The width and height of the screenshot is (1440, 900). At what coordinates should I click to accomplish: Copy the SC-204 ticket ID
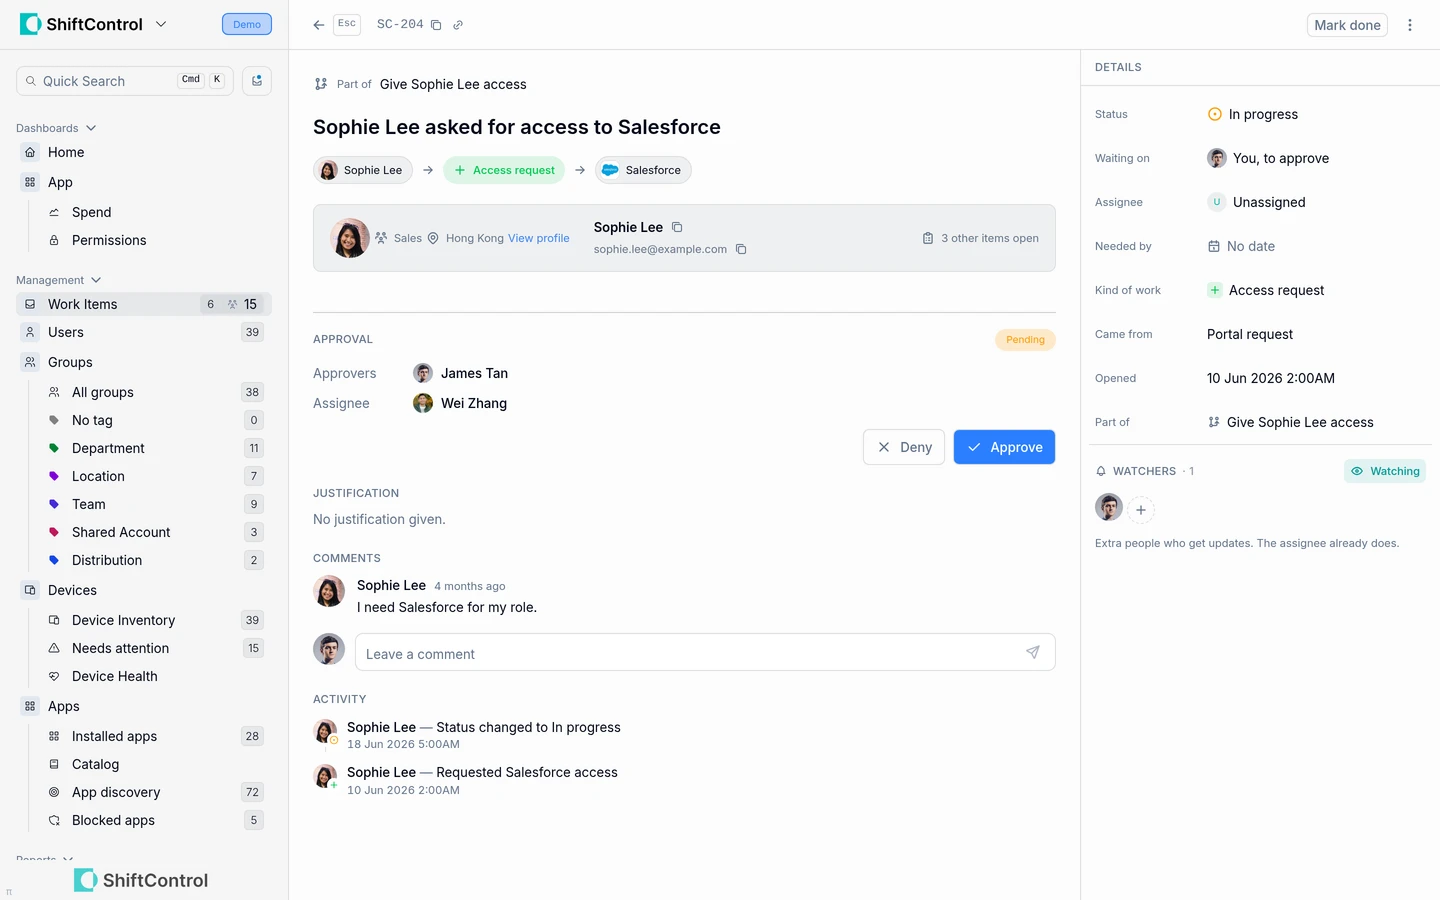click(x=436, y=25)
